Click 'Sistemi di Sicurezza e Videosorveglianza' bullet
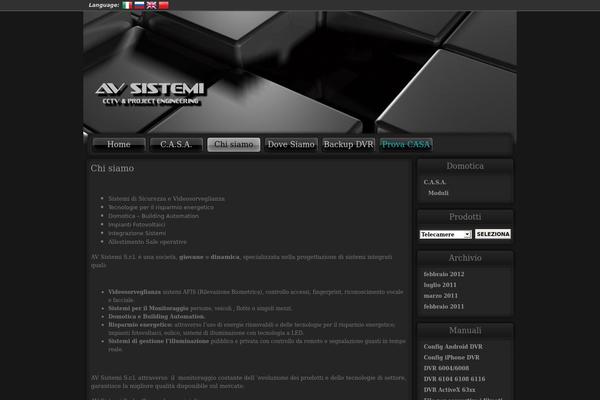Viewport: 600px width, 400px height. pyautogui.click(x=166, y=198)
